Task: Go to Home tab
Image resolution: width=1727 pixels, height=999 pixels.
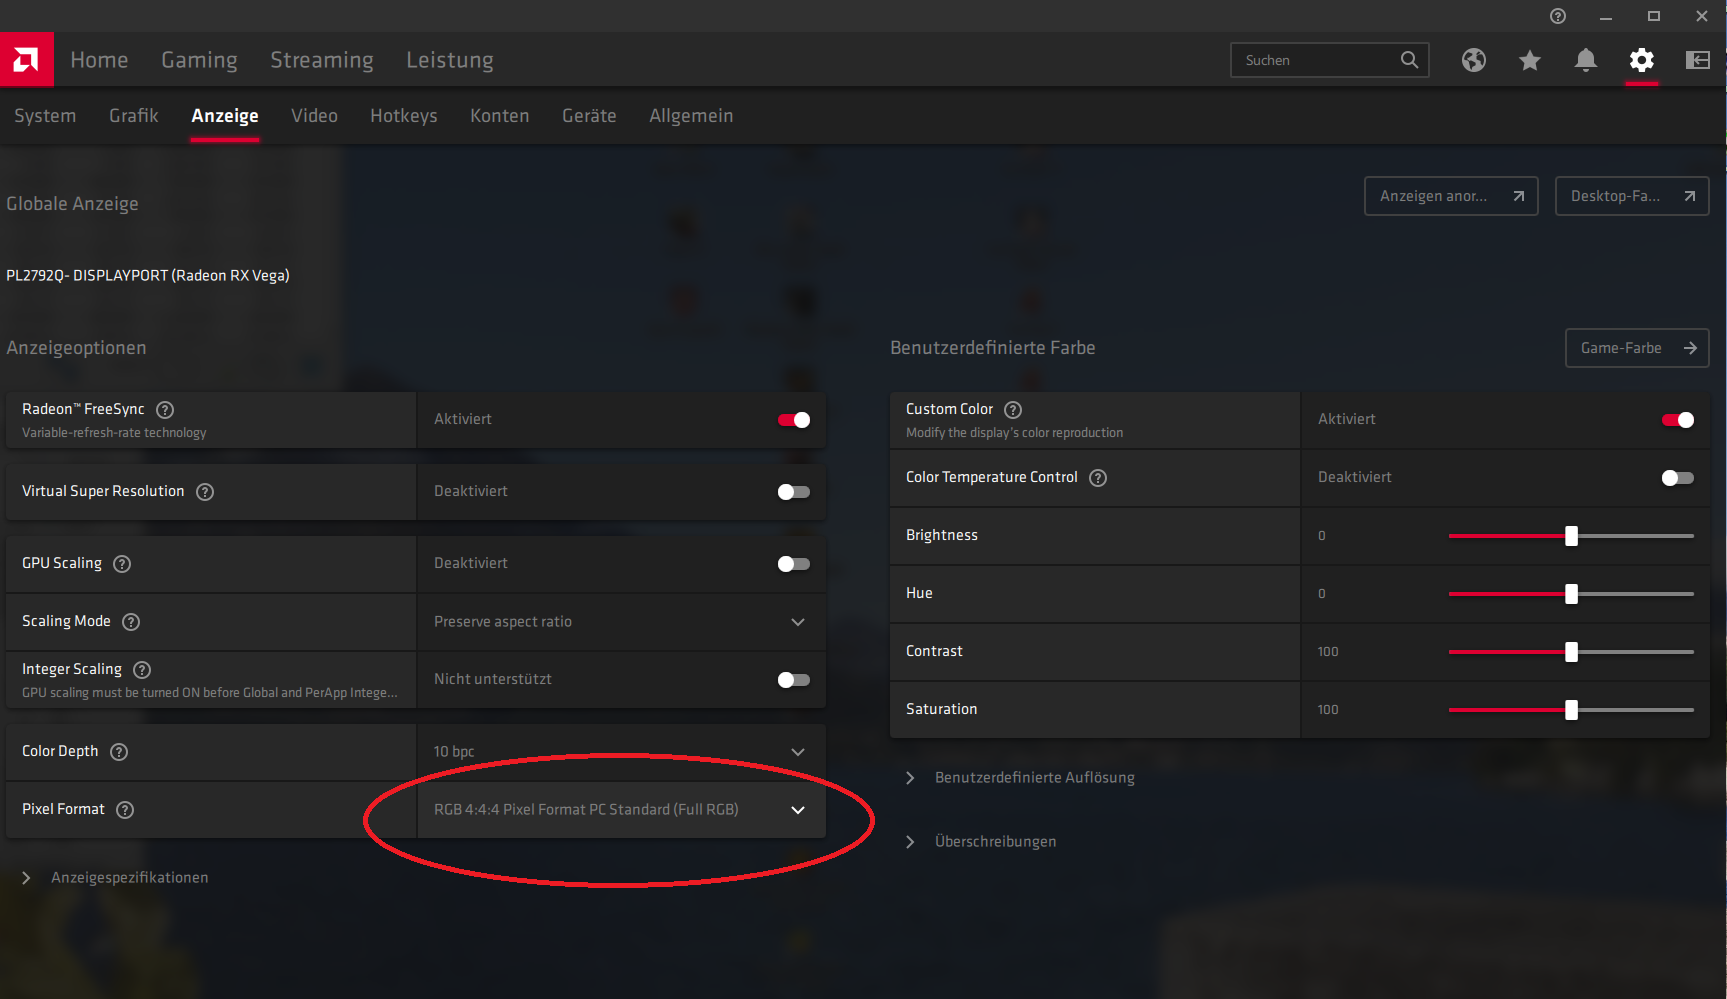Action: tap(99, 60)
